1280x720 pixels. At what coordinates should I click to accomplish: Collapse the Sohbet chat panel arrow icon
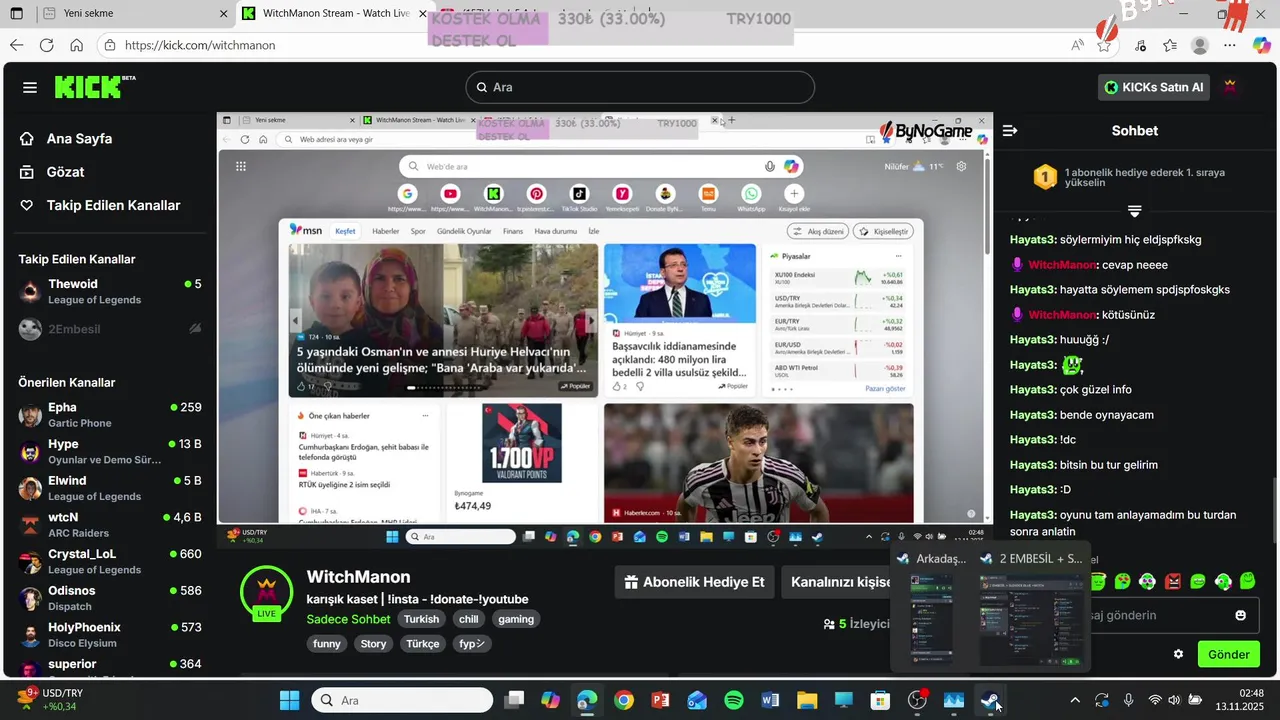point(1010,130)
